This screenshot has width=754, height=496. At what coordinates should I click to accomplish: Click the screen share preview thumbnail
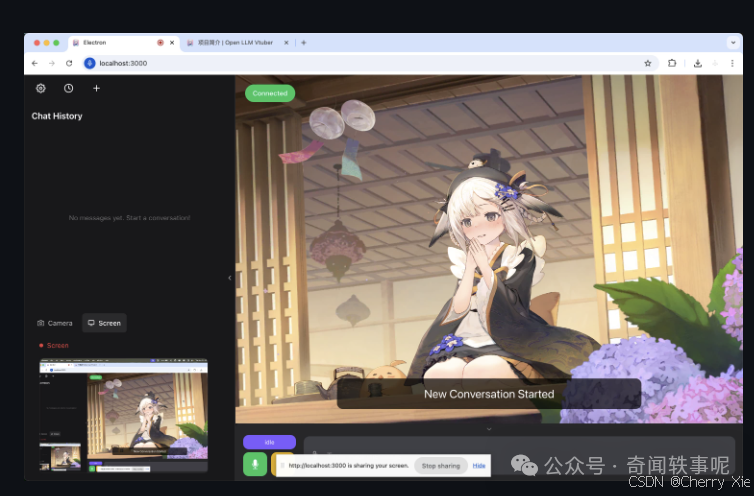124,416
